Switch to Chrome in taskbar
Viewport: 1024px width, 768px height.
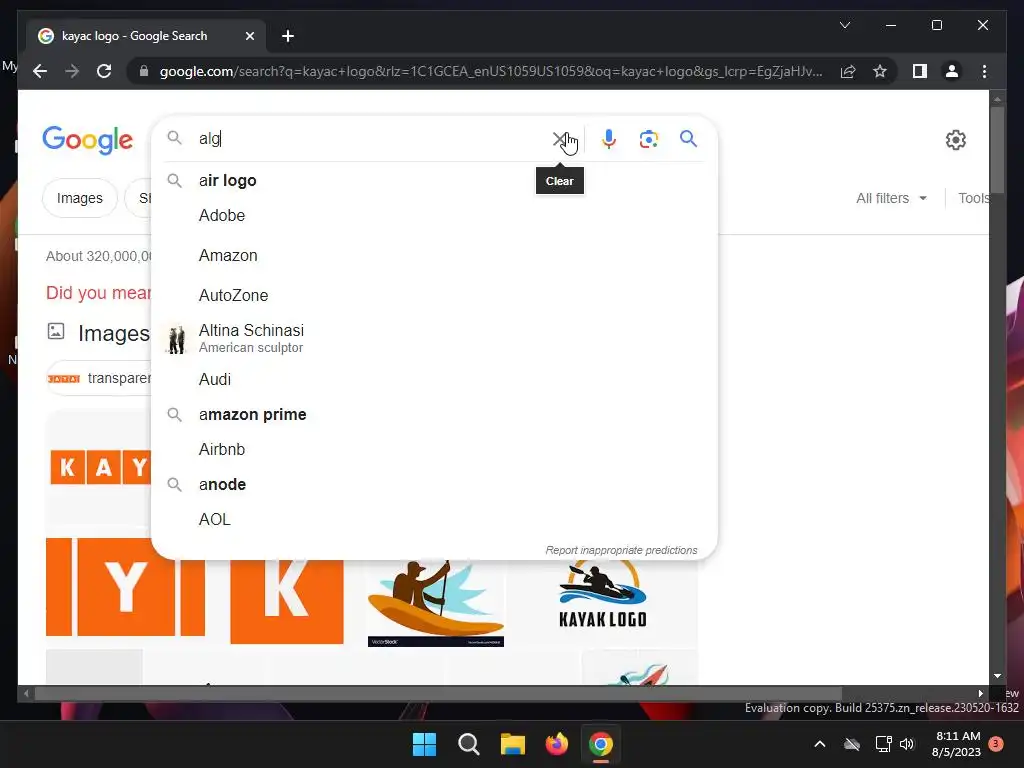coord(601,744)
